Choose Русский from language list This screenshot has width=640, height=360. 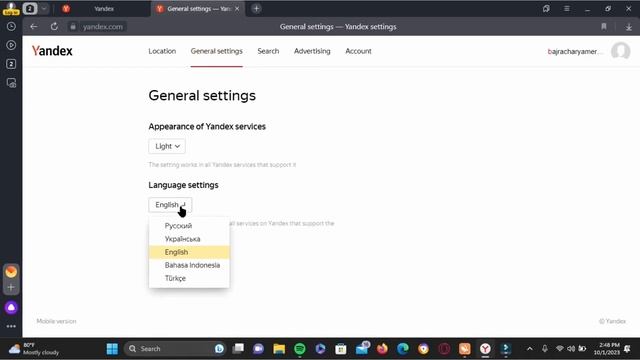189,226
